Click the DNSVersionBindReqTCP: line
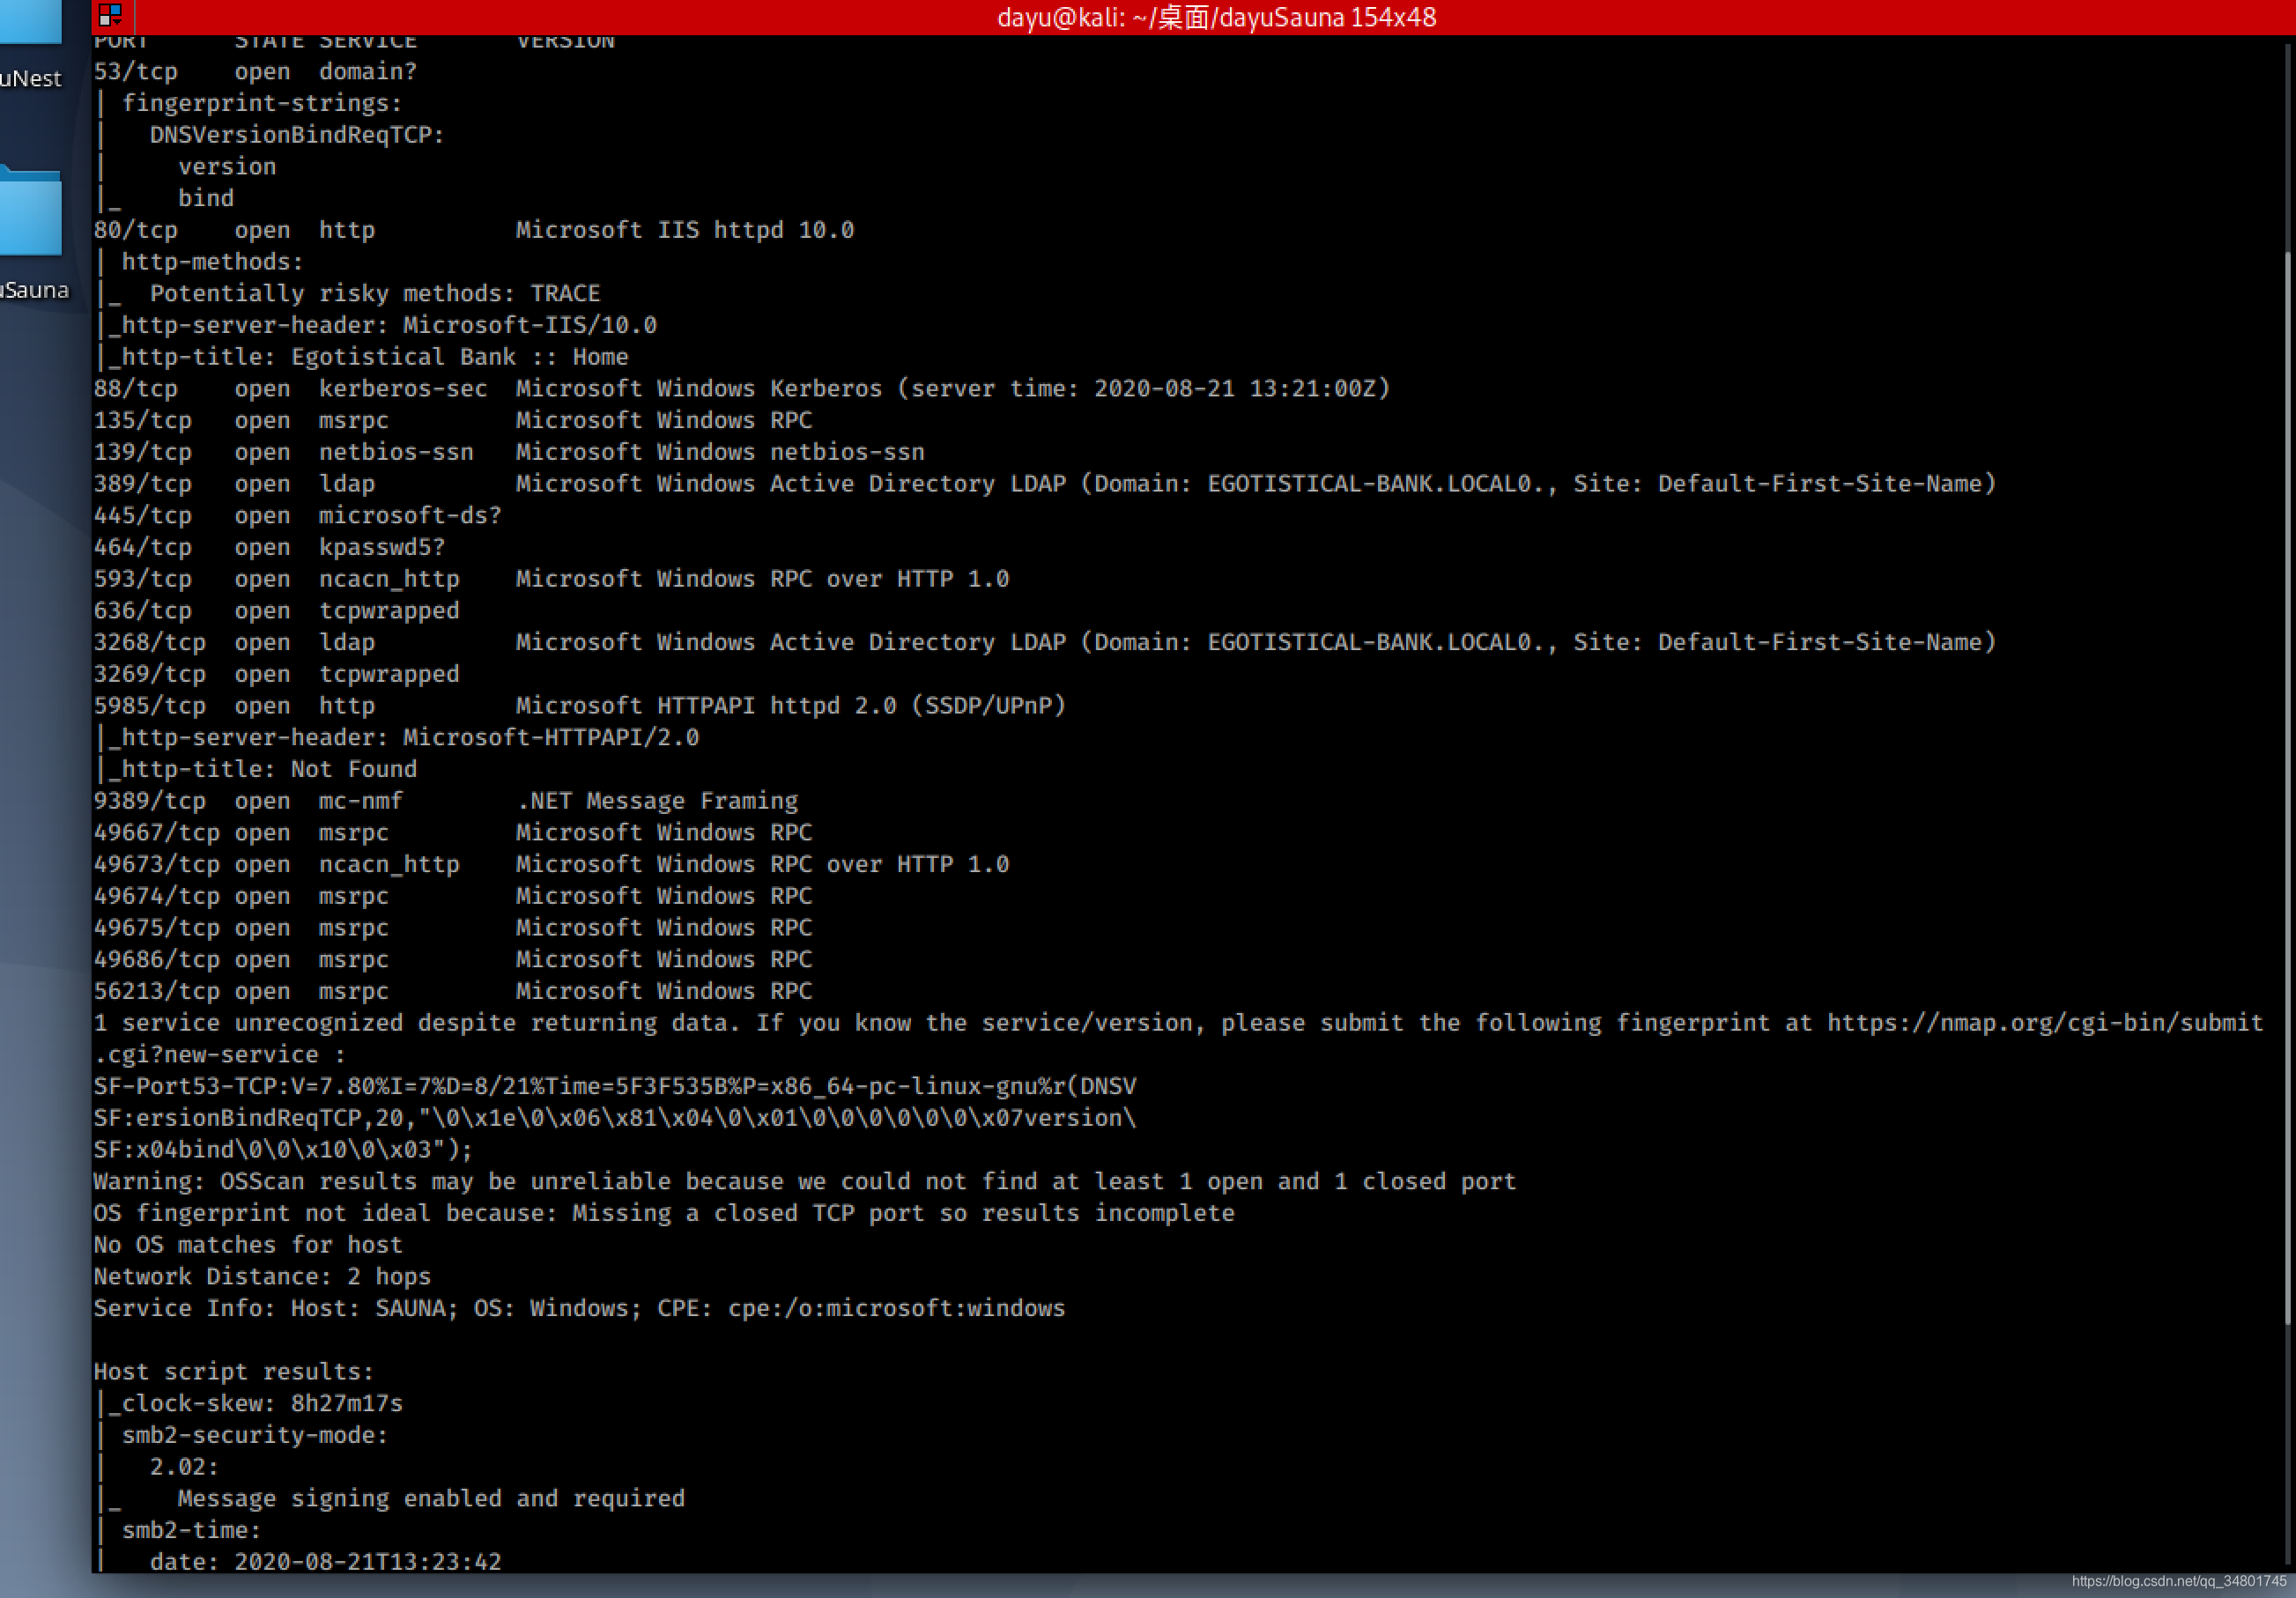The width and height of the screenshot is (2296, 1598). coord(297,135)
